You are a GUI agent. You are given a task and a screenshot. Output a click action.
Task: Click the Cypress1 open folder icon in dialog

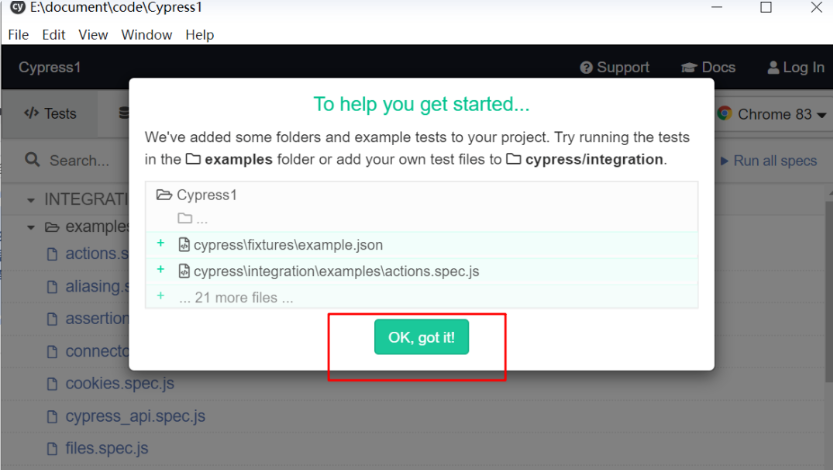click(x=164, y=195)
